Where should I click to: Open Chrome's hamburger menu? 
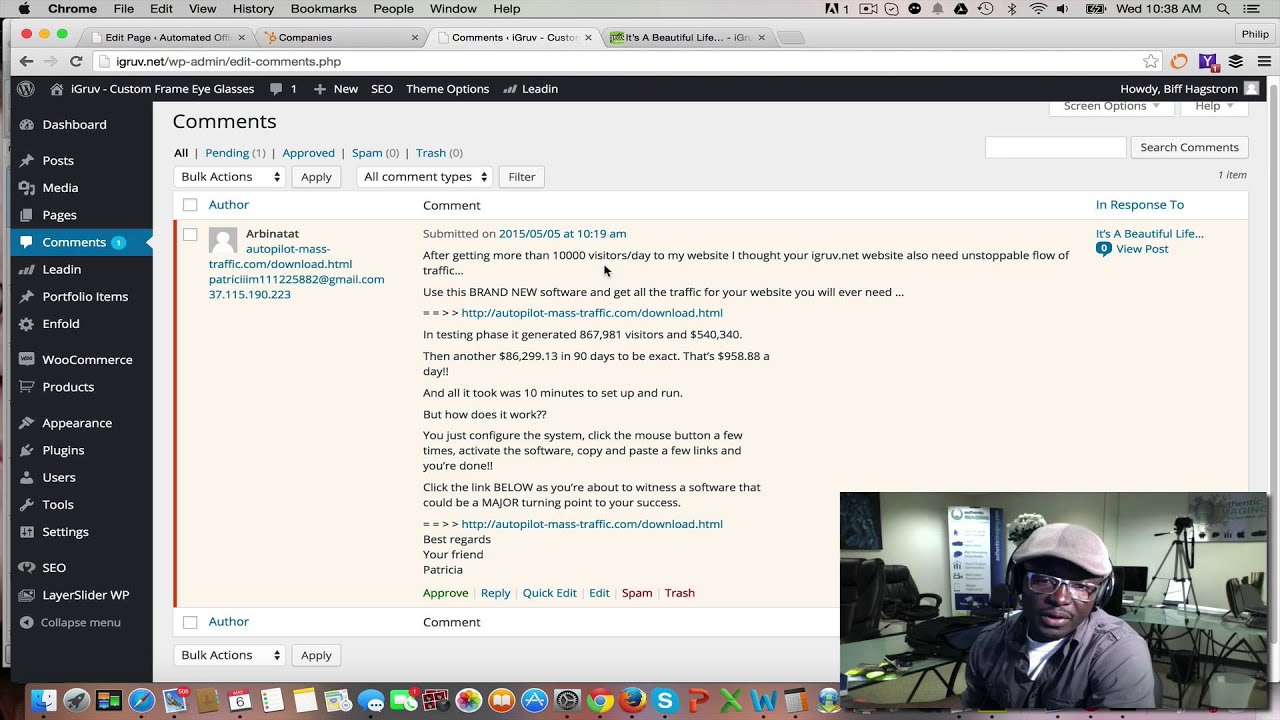[x=1264, y=62]
